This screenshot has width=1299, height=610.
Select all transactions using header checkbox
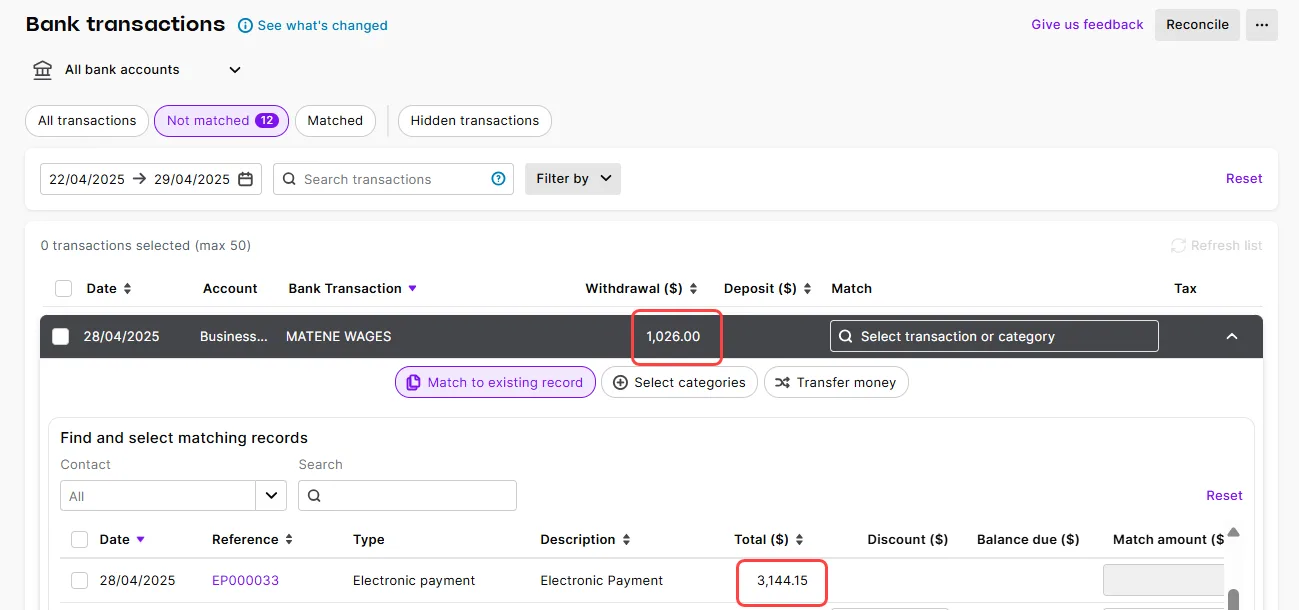[63, 288]
